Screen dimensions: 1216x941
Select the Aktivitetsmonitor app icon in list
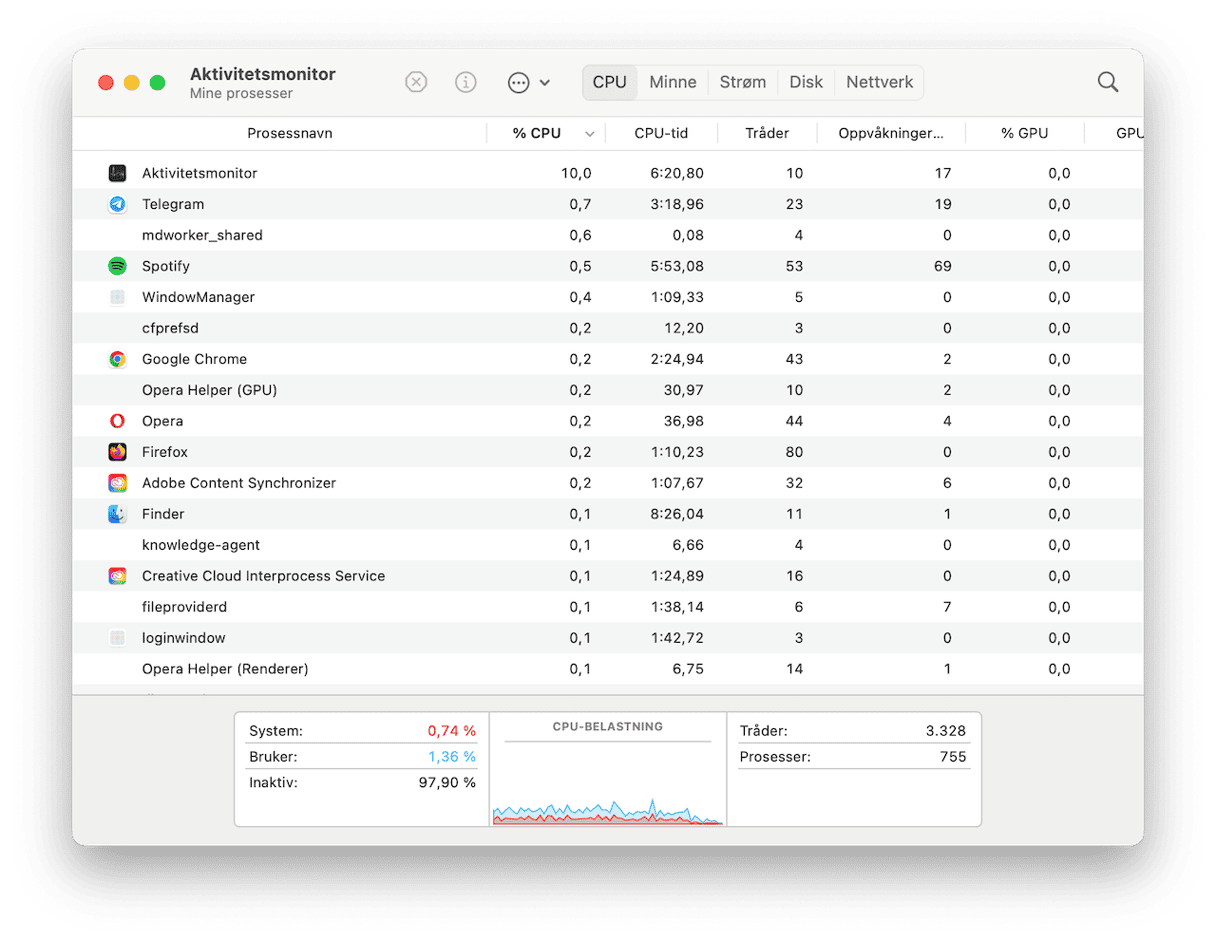117,173
